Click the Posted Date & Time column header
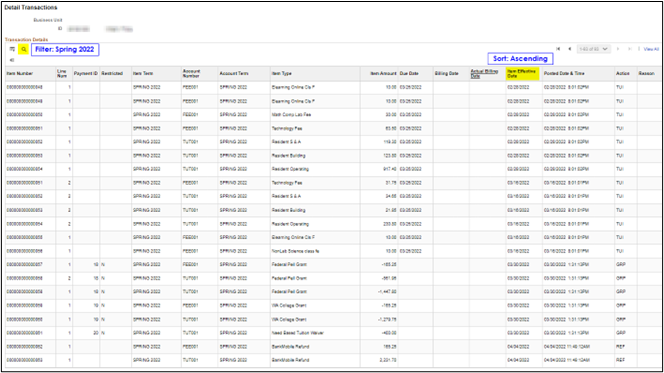The height and width of the screenshot is (373, 664). tap(564, 74)
